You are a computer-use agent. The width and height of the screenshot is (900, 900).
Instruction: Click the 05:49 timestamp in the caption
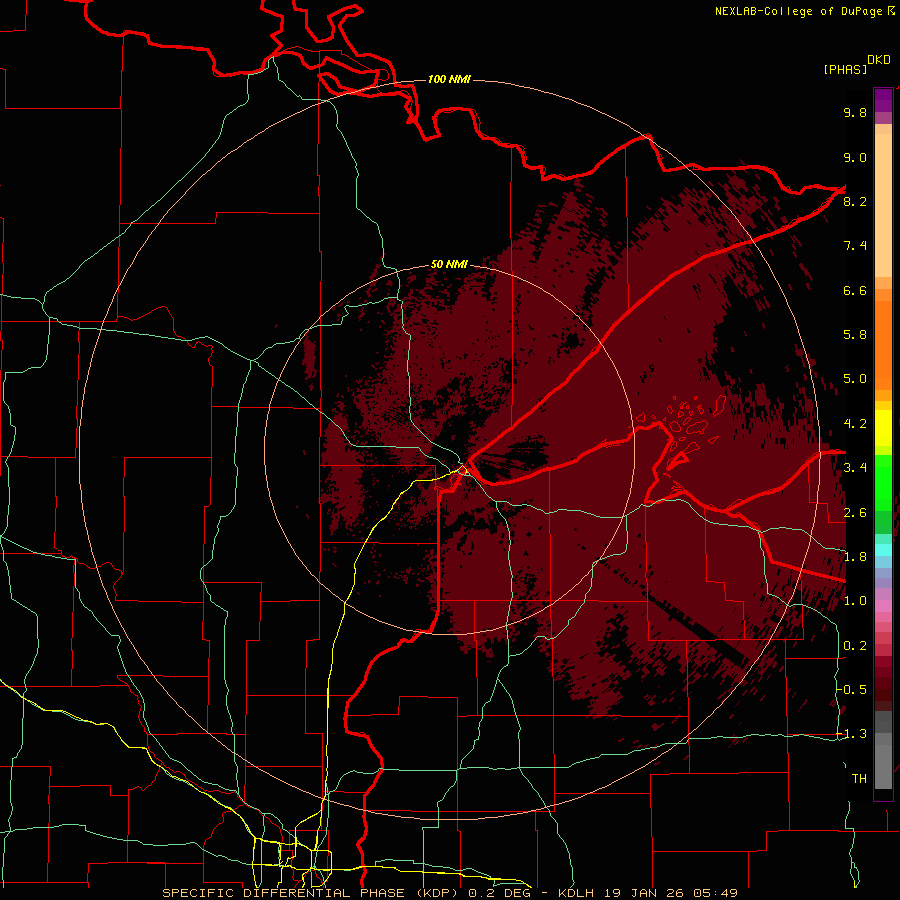[715, 893]
